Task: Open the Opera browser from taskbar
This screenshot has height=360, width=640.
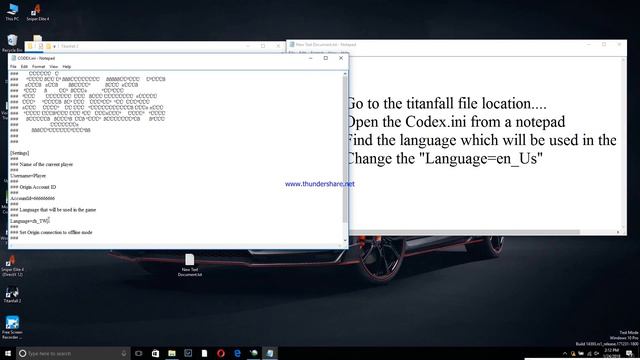Action: tap(221, 353)
